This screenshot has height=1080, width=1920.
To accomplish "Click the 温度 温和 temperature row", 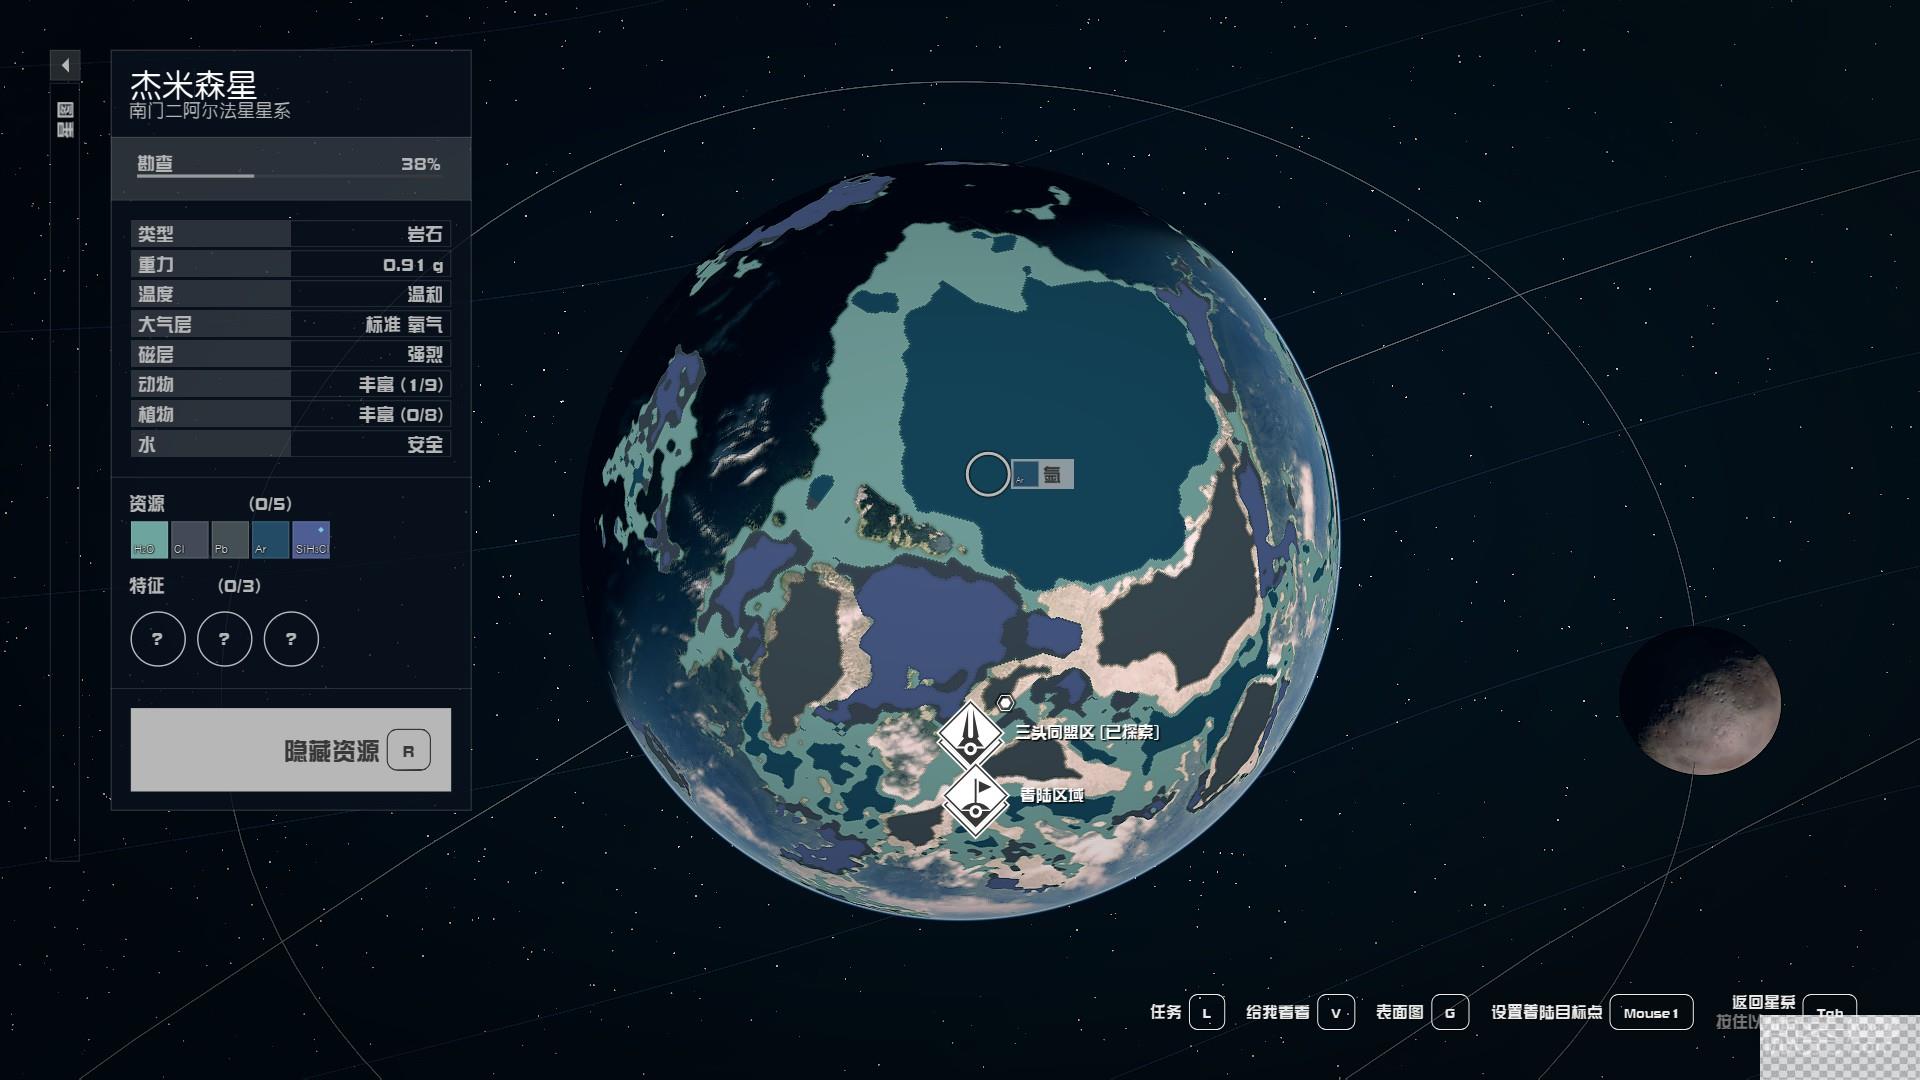I will coord(291,294).
